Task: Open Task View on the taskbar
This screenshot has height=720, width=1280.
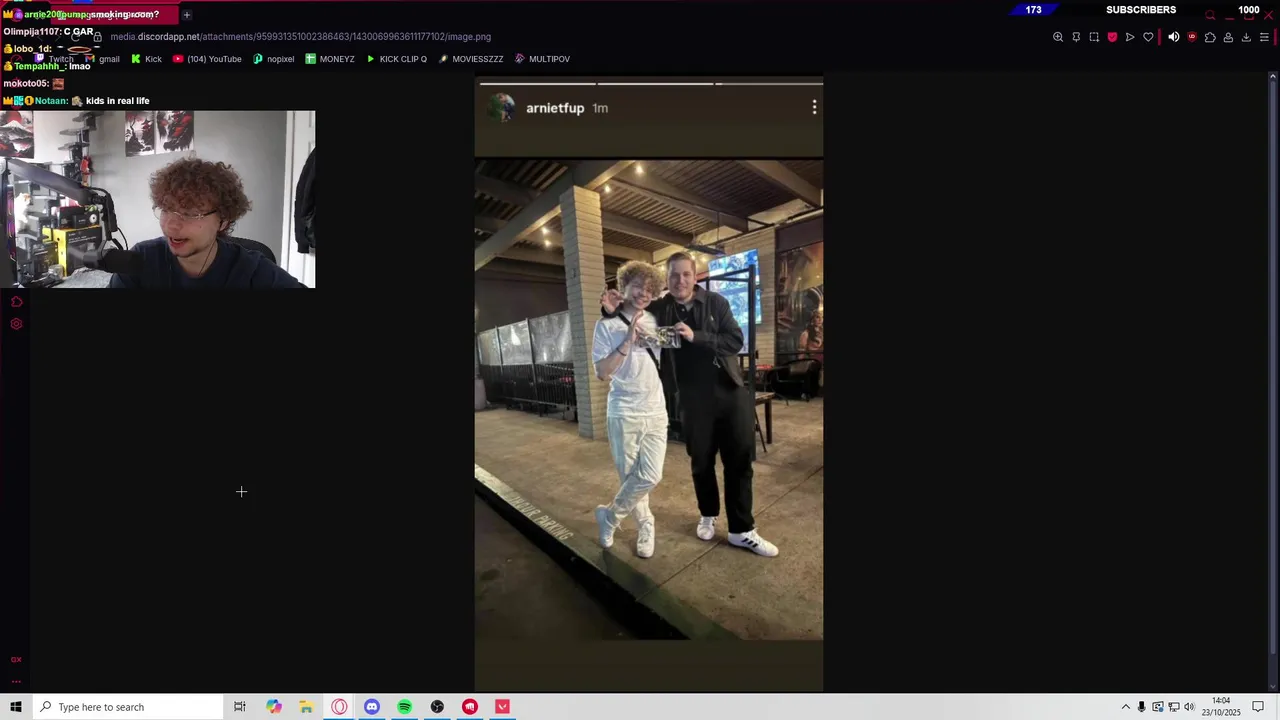Action: coord(240,707)
